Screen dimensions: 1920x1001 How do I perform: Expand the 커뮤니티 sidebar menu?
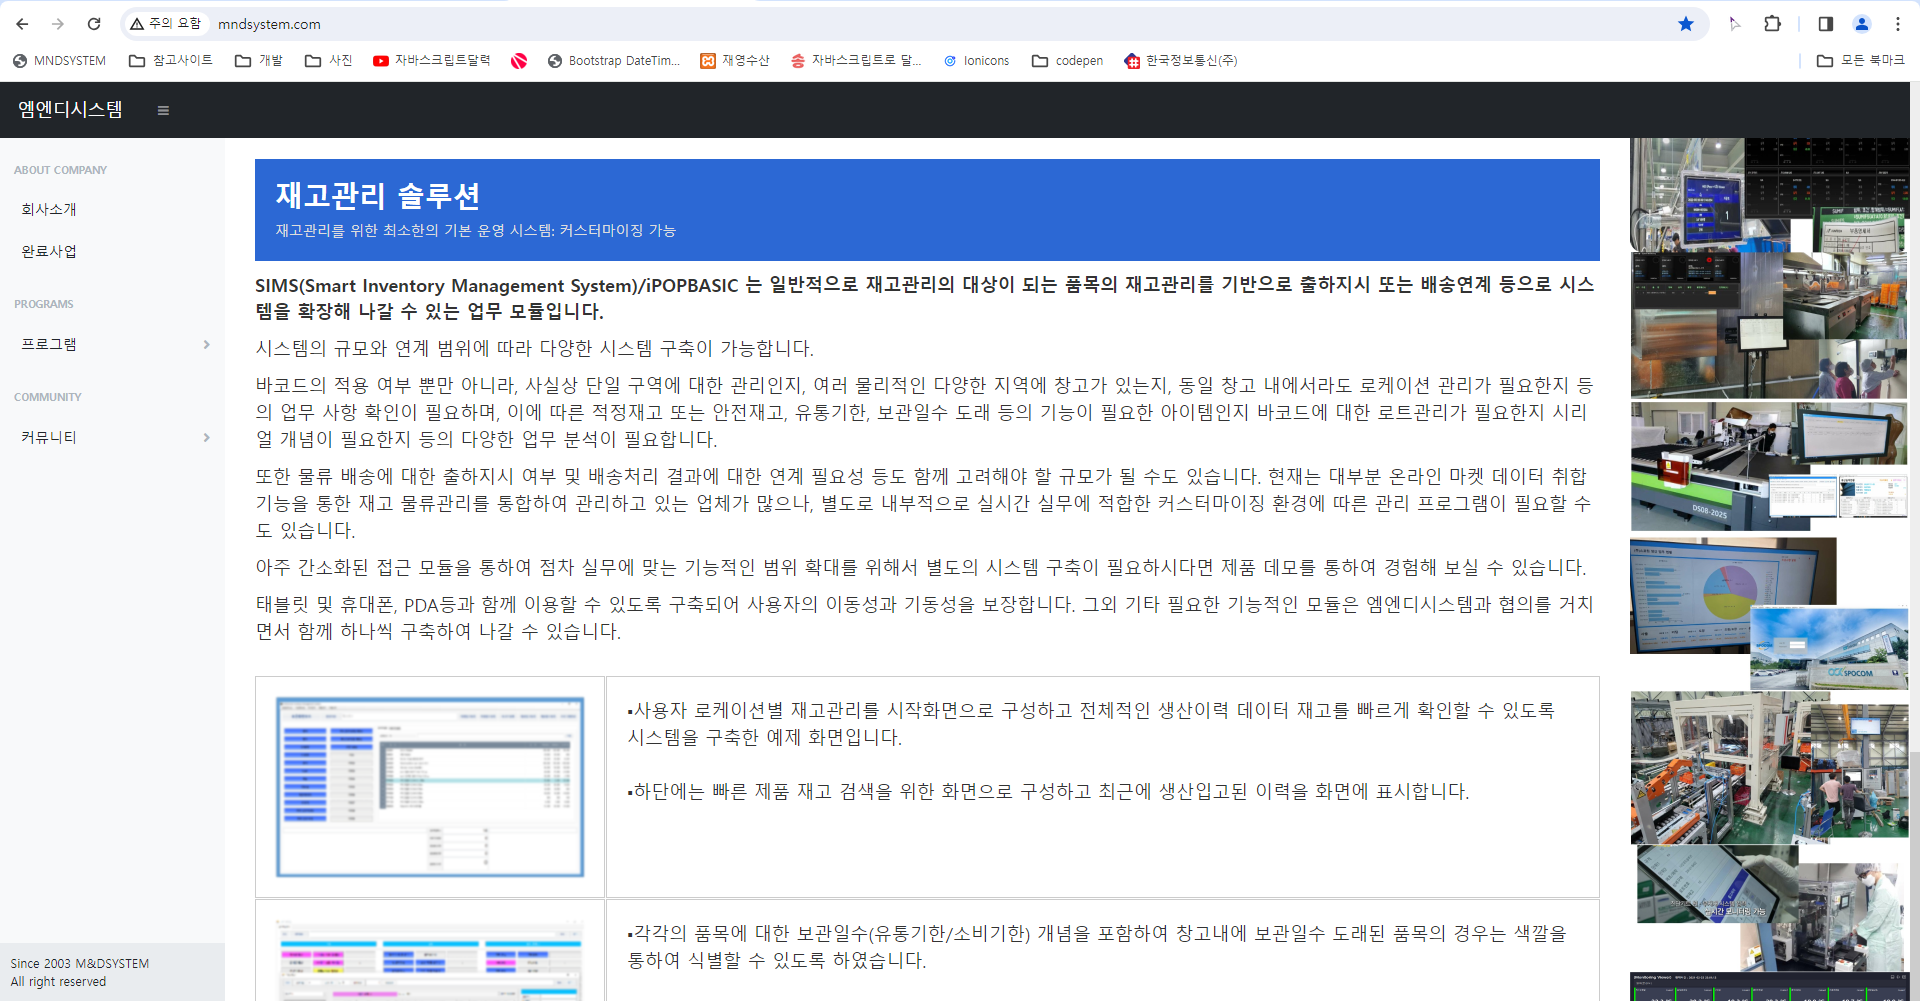point(112,437)
